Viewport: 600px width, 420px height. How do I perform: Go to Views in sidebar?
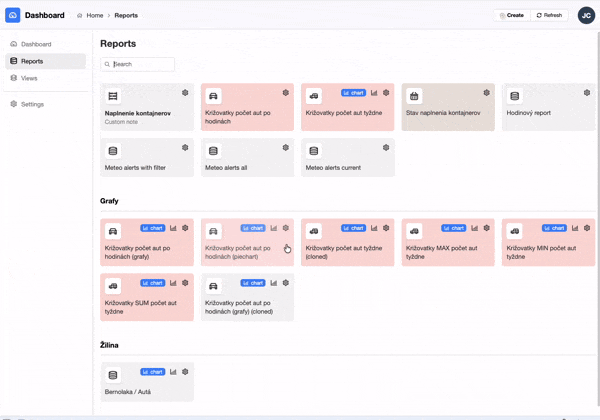tap(29, 78)
